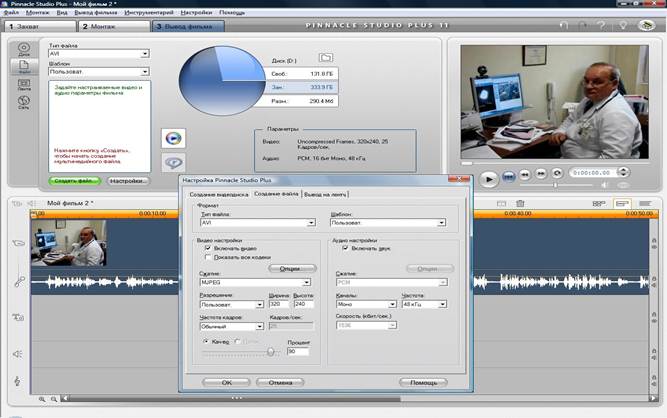Image resolution: width=667 pixels, height=418 pixels.
Task: Click OK in settings dialog
Action: tap(226, 383)
